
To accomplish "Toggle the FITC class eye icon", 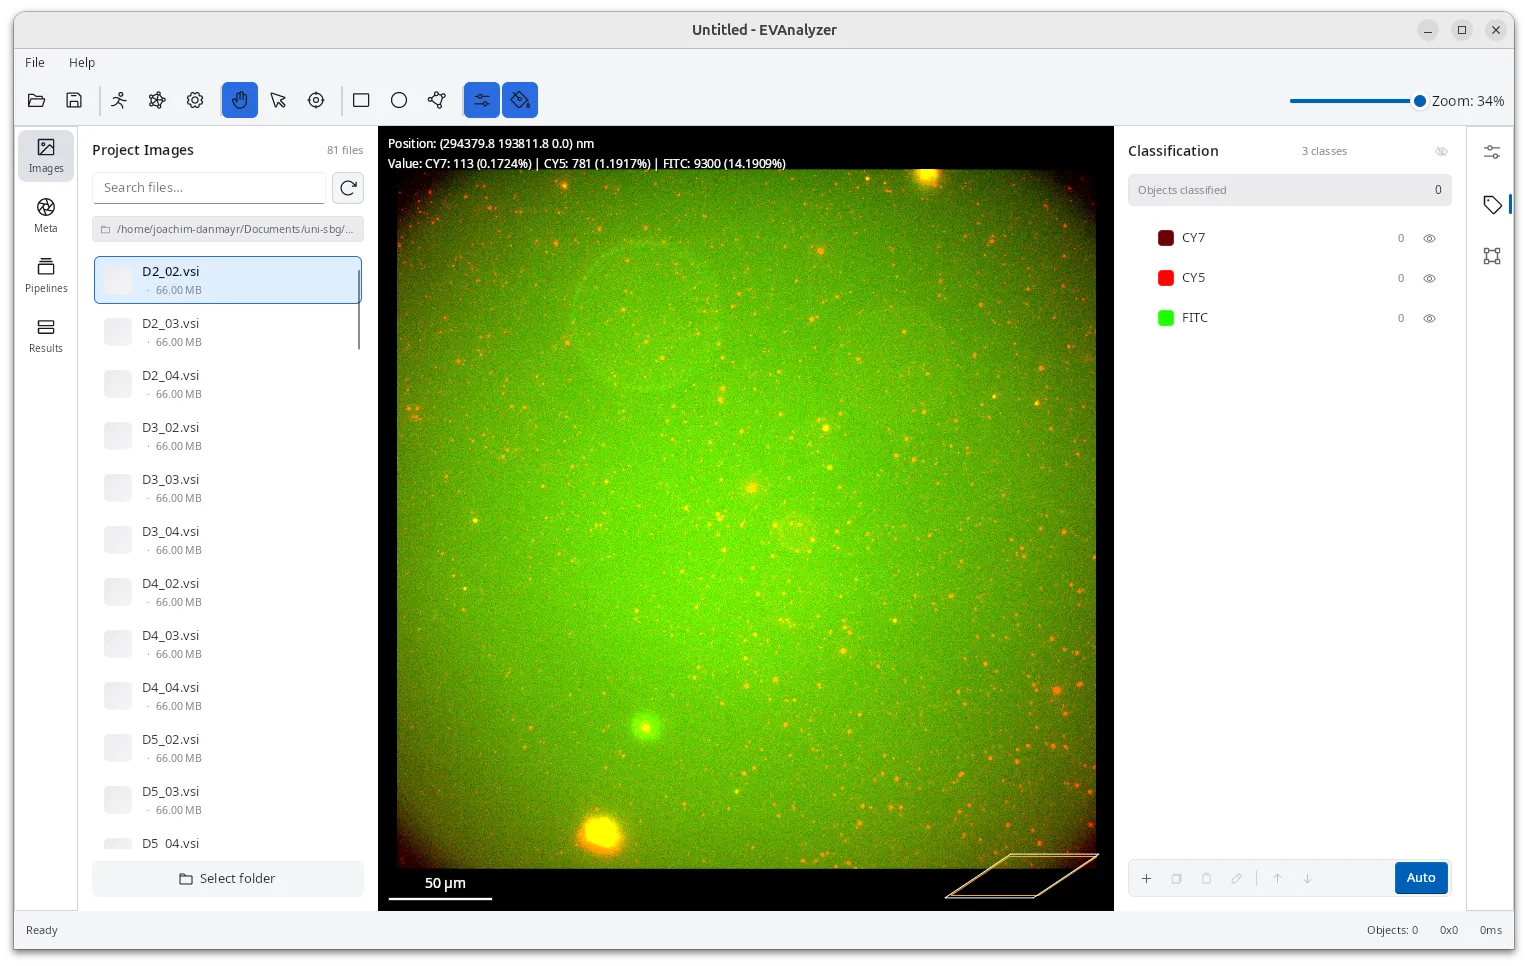I will (x=1429, y=318).
